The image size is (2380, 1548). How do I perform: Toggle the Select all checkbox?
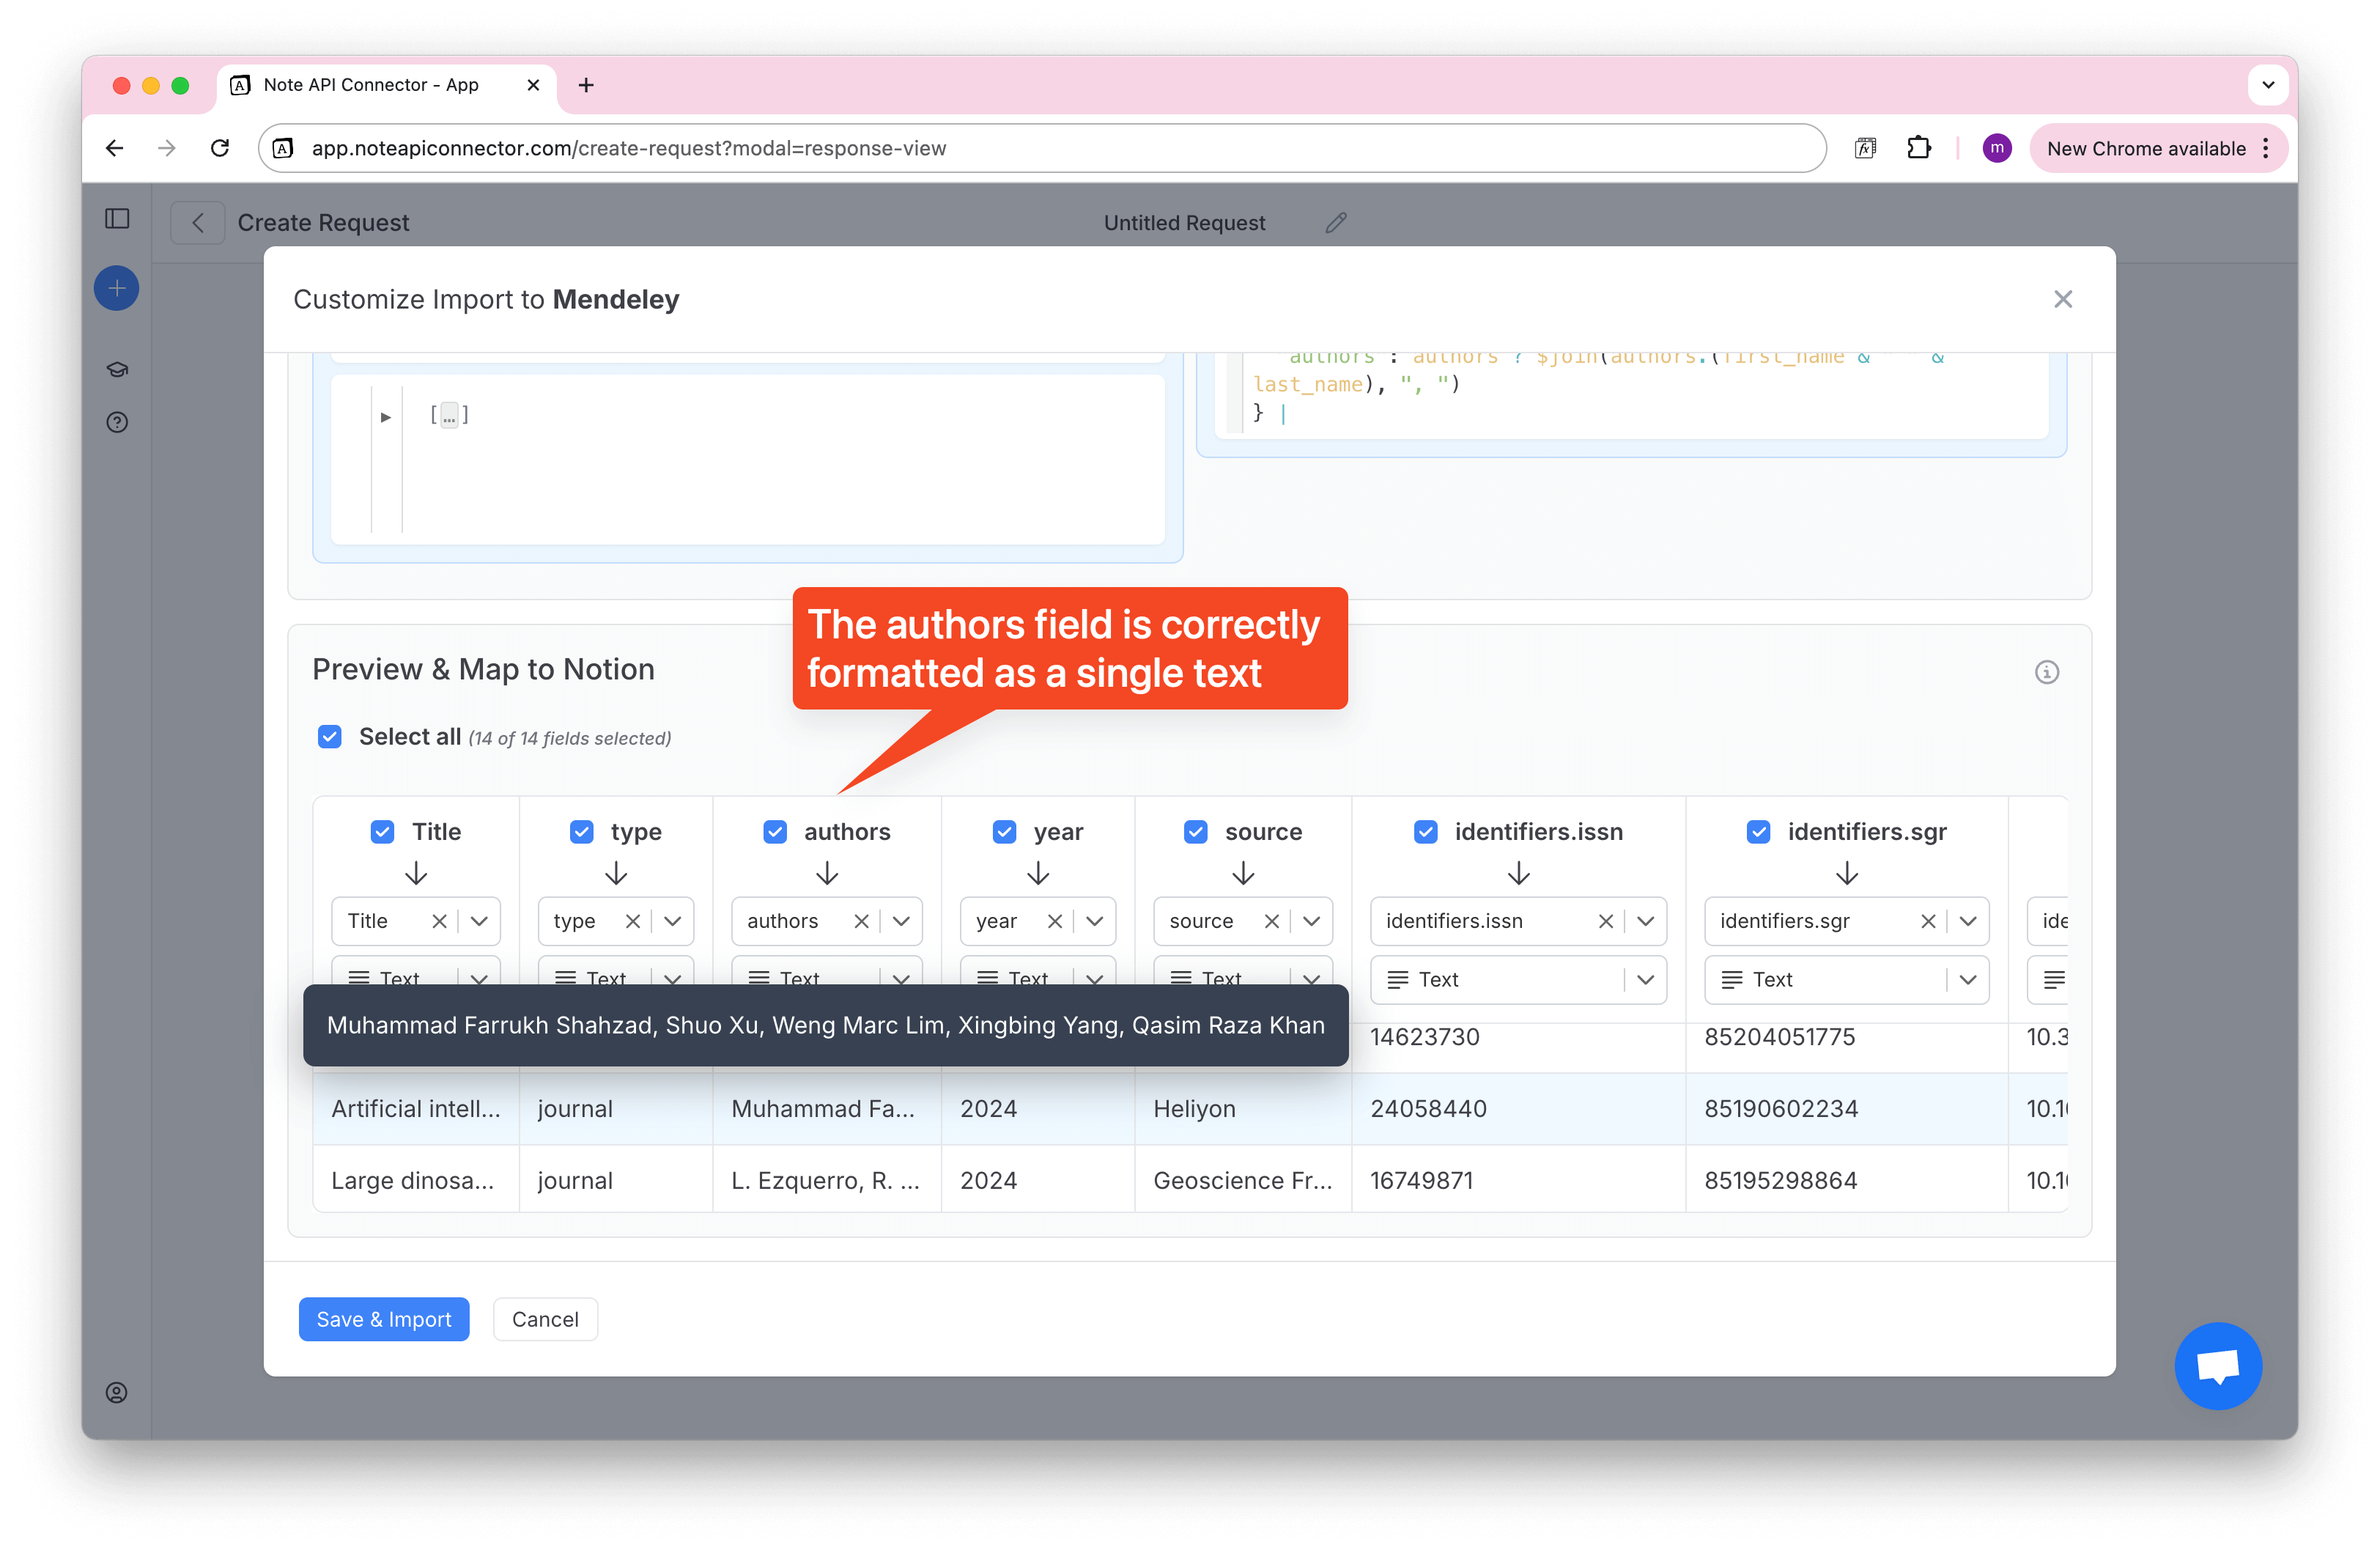pyautogui.click(x=330, y=737)
